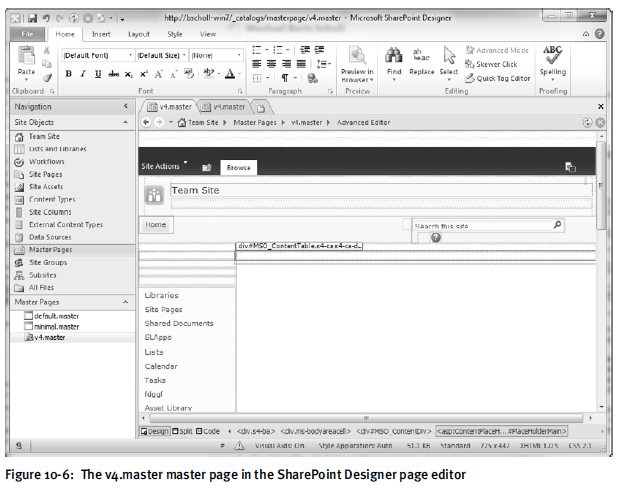
Task: Open Team Site in navigation
Action: [x=44, y=136]
